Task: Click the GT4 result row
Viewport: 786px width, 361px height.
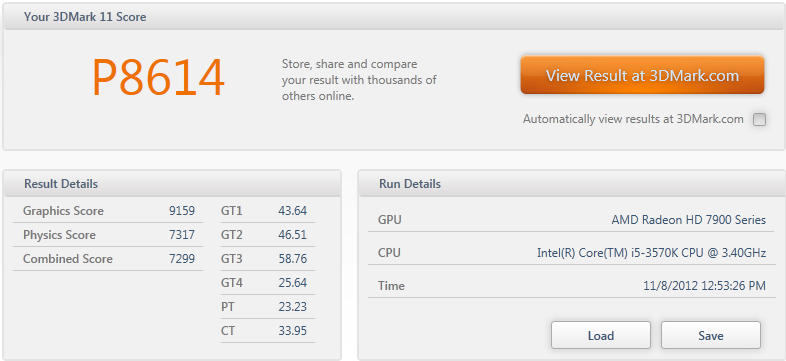Action: pyautogui.click(x=268, y=283)
